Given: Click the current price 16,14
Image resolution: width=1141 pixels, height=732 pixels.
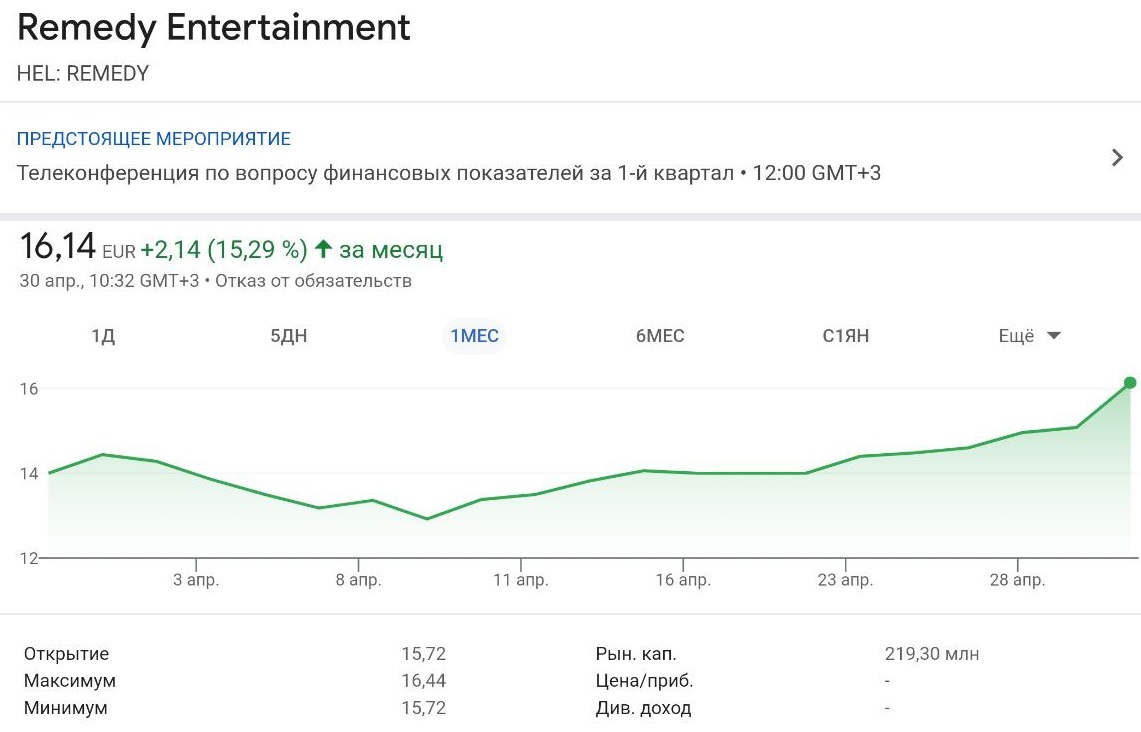Looking at the screenshot, I should click(x=58, y=246).
